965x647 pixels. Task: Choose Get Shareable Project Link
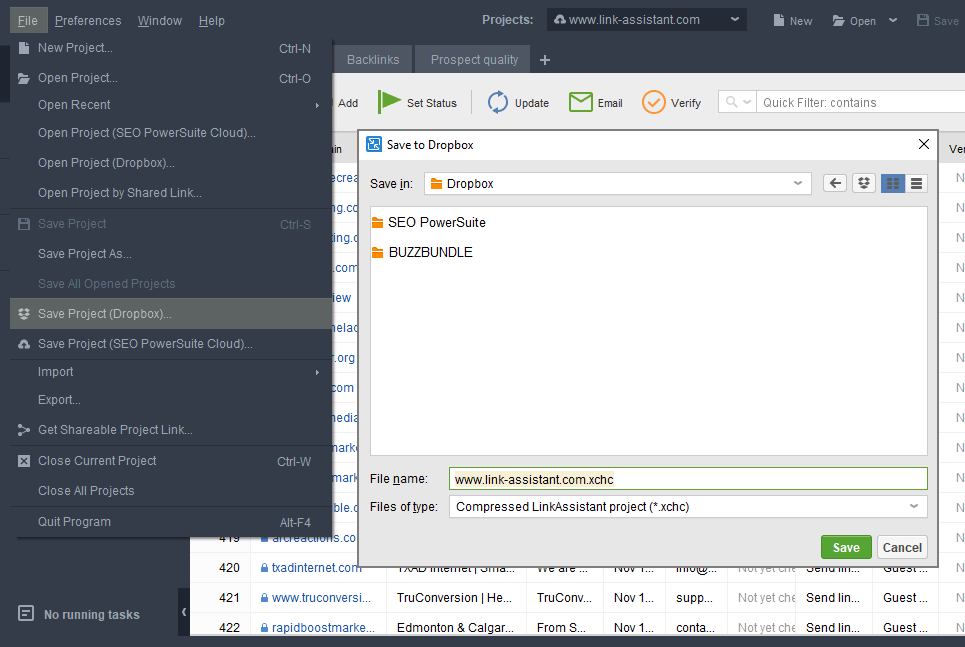coord(171,430)
